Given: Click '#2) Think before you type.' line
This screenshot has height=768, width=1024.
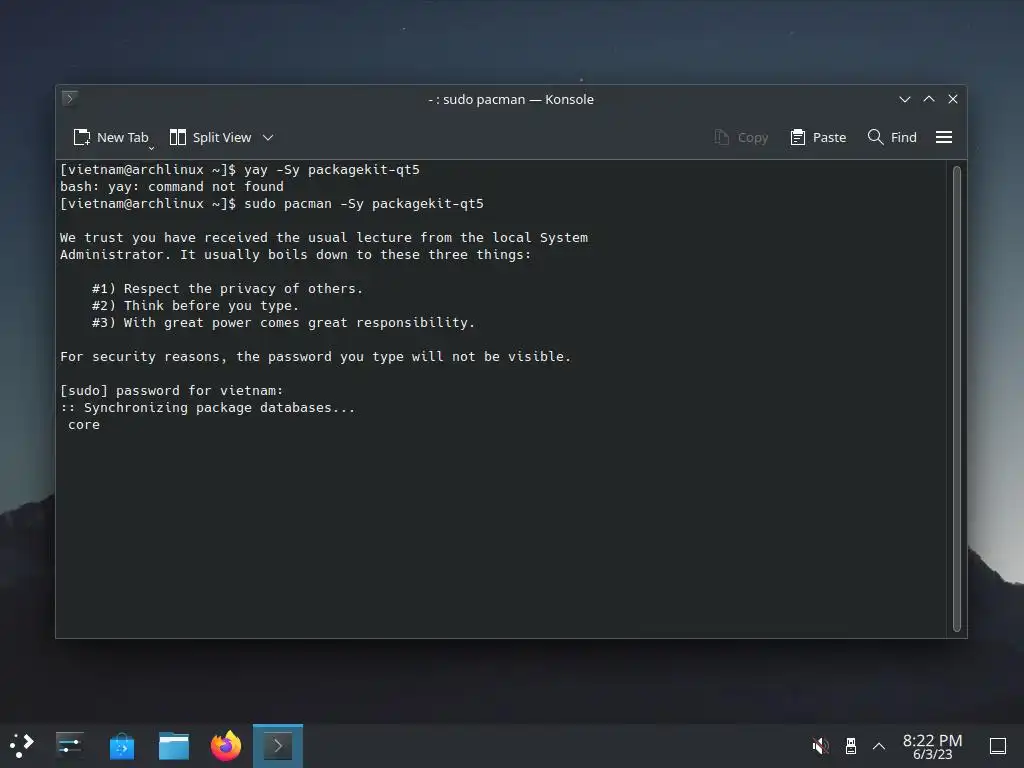Looking at the screenshot, I should [x=195, y=306].
